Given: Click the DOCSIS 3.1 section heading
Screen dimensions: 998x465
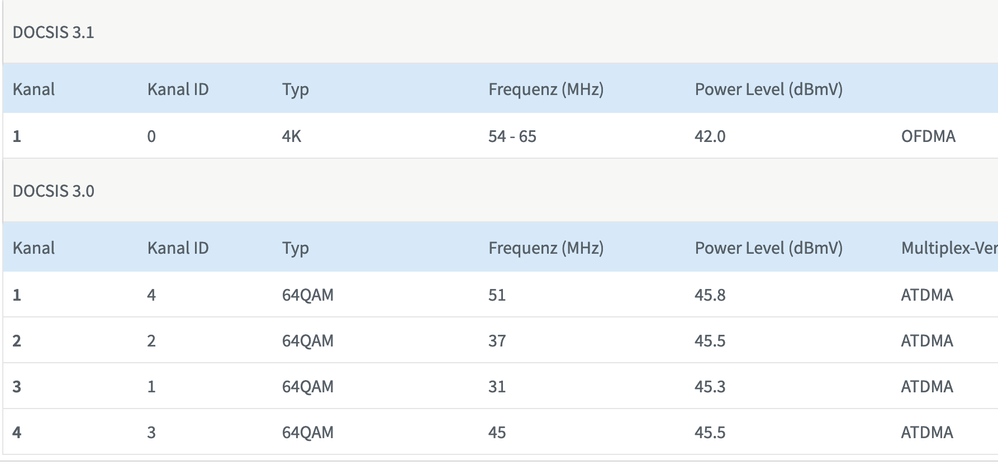Looking at the screenshot, I should [x=53, y=31].
